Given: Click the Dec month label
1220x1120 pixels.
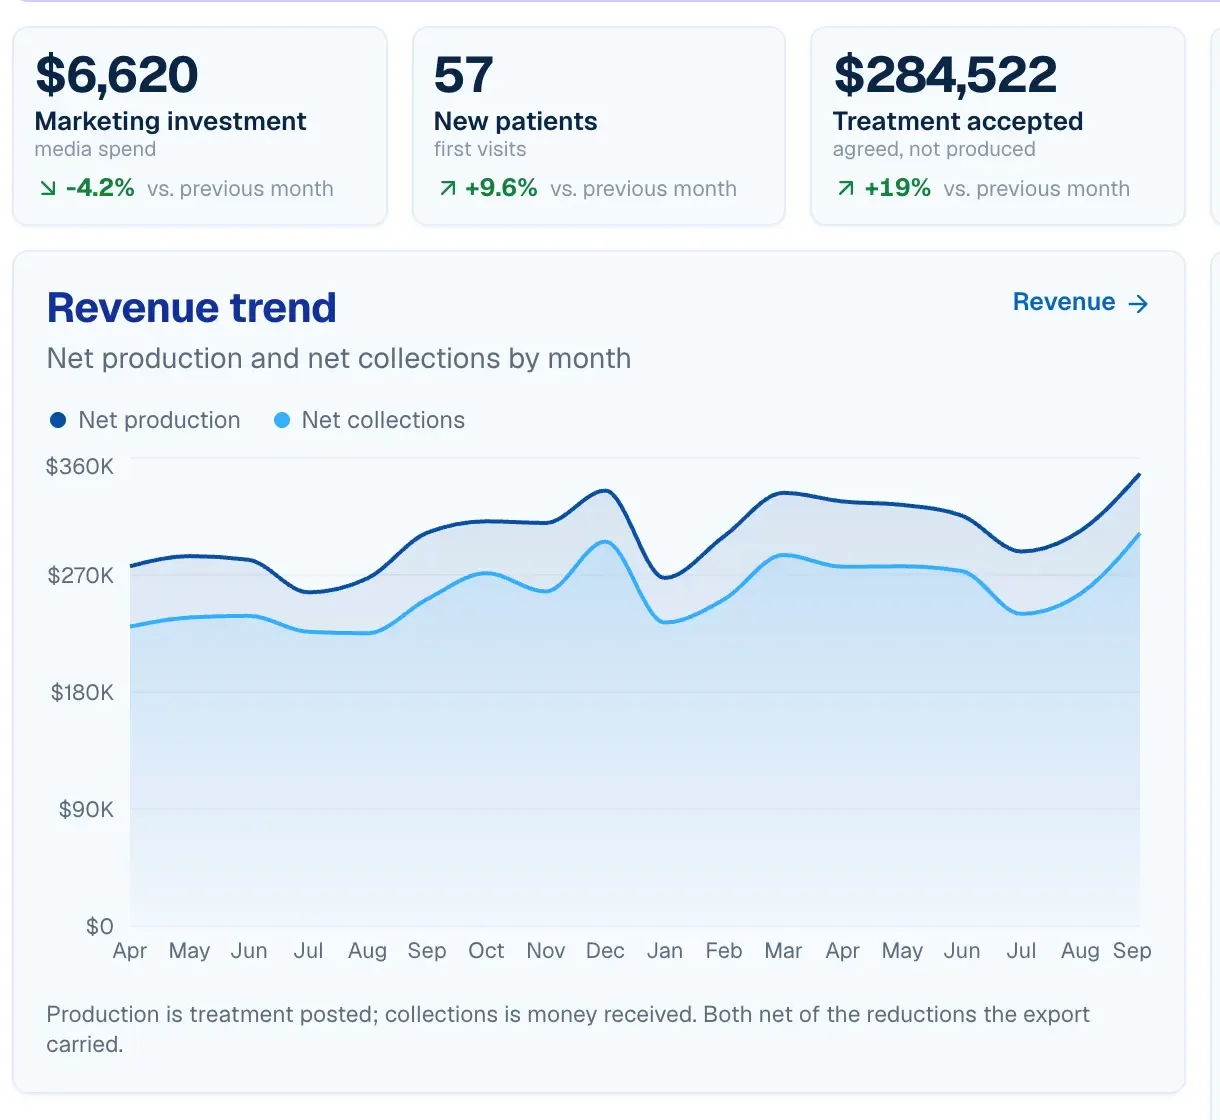Looking at the screenshot, I should (605, 951).
